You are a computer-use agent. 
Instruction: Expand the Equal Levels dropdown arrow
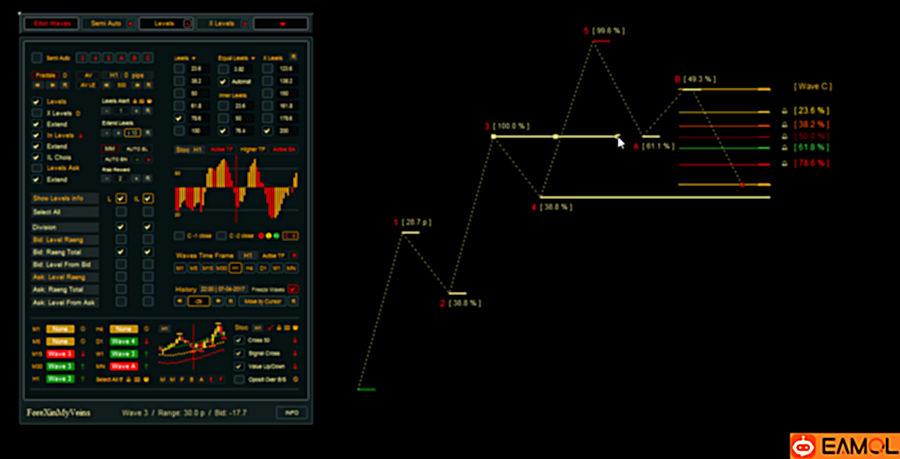coord(253,58)
